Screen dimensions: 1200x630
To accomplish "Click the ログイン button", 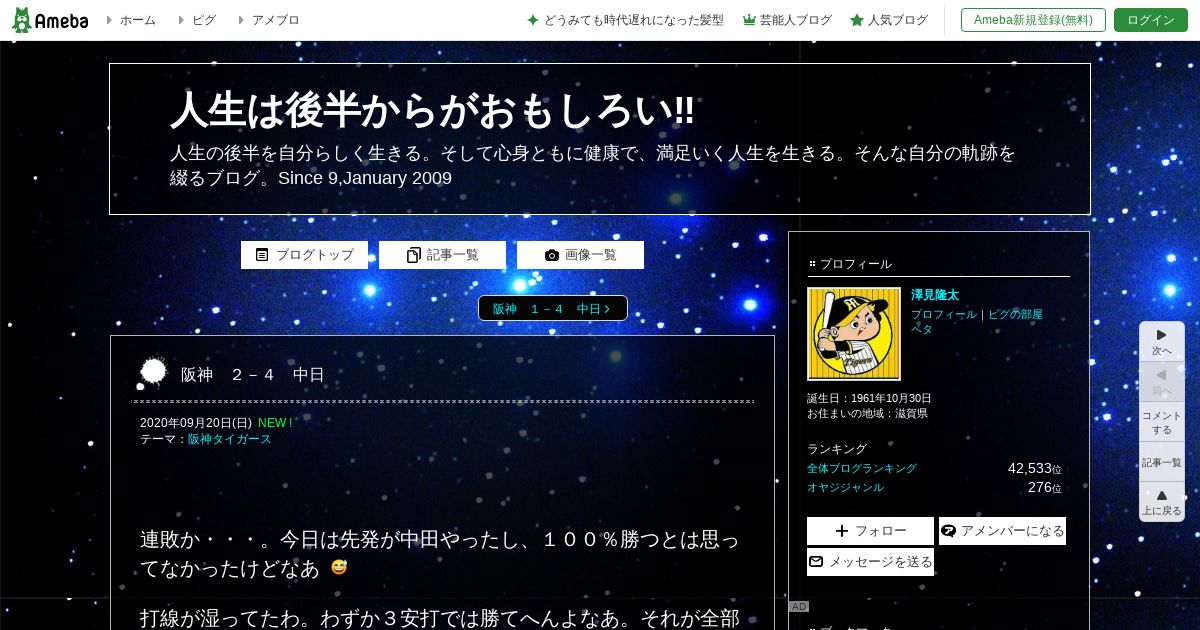I will point(1151,20).
